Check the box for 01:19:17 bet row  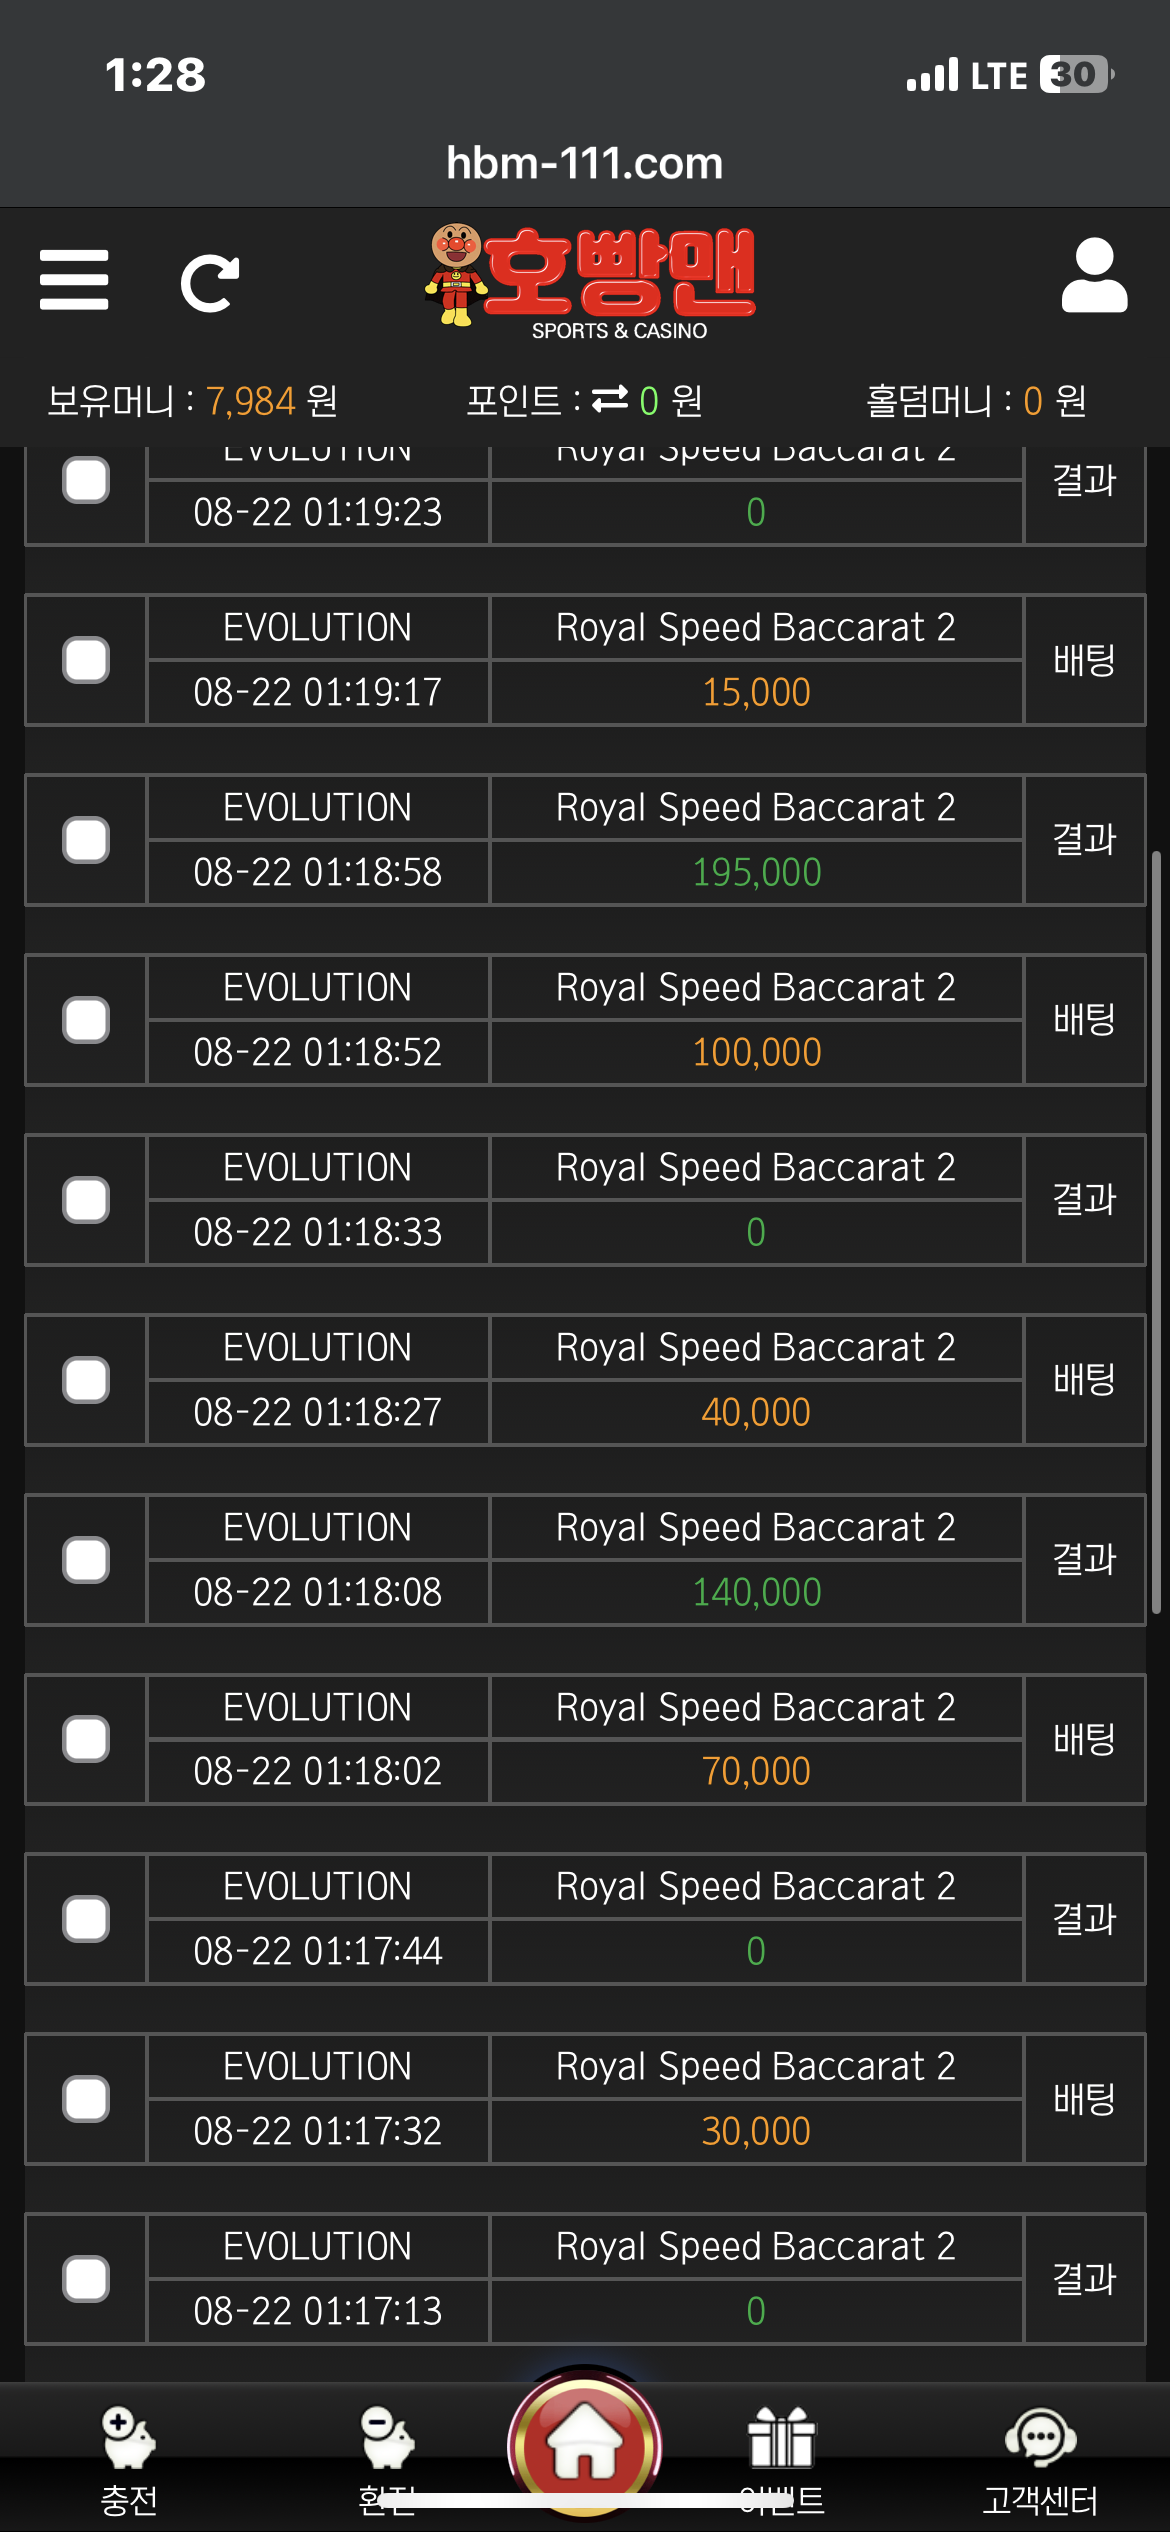click(86, 660)
